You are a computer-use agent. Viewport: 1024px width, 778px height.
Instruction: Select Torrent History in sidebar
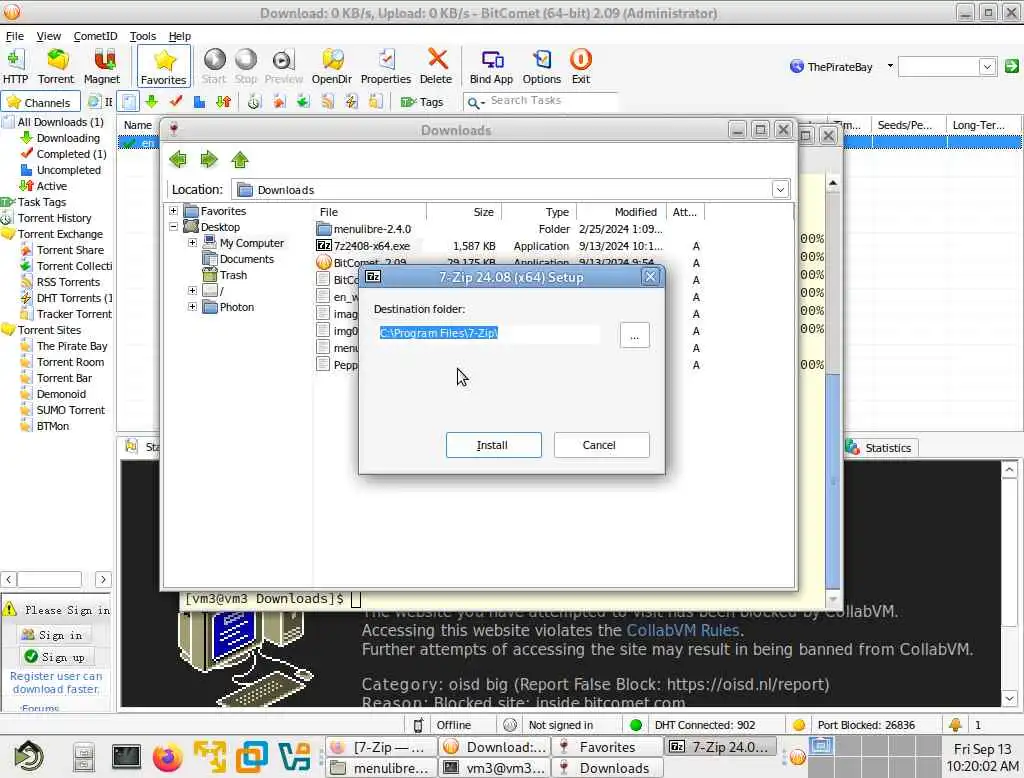(47, 218)
